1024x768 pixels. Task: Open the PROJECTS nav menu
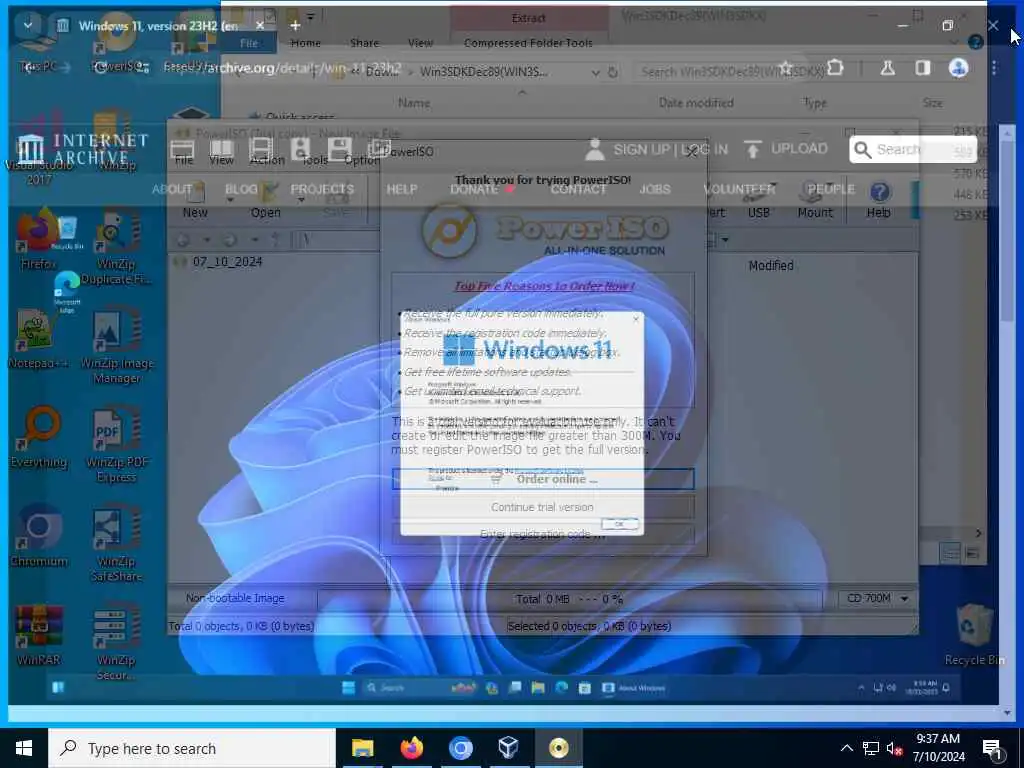click(323, 189)
